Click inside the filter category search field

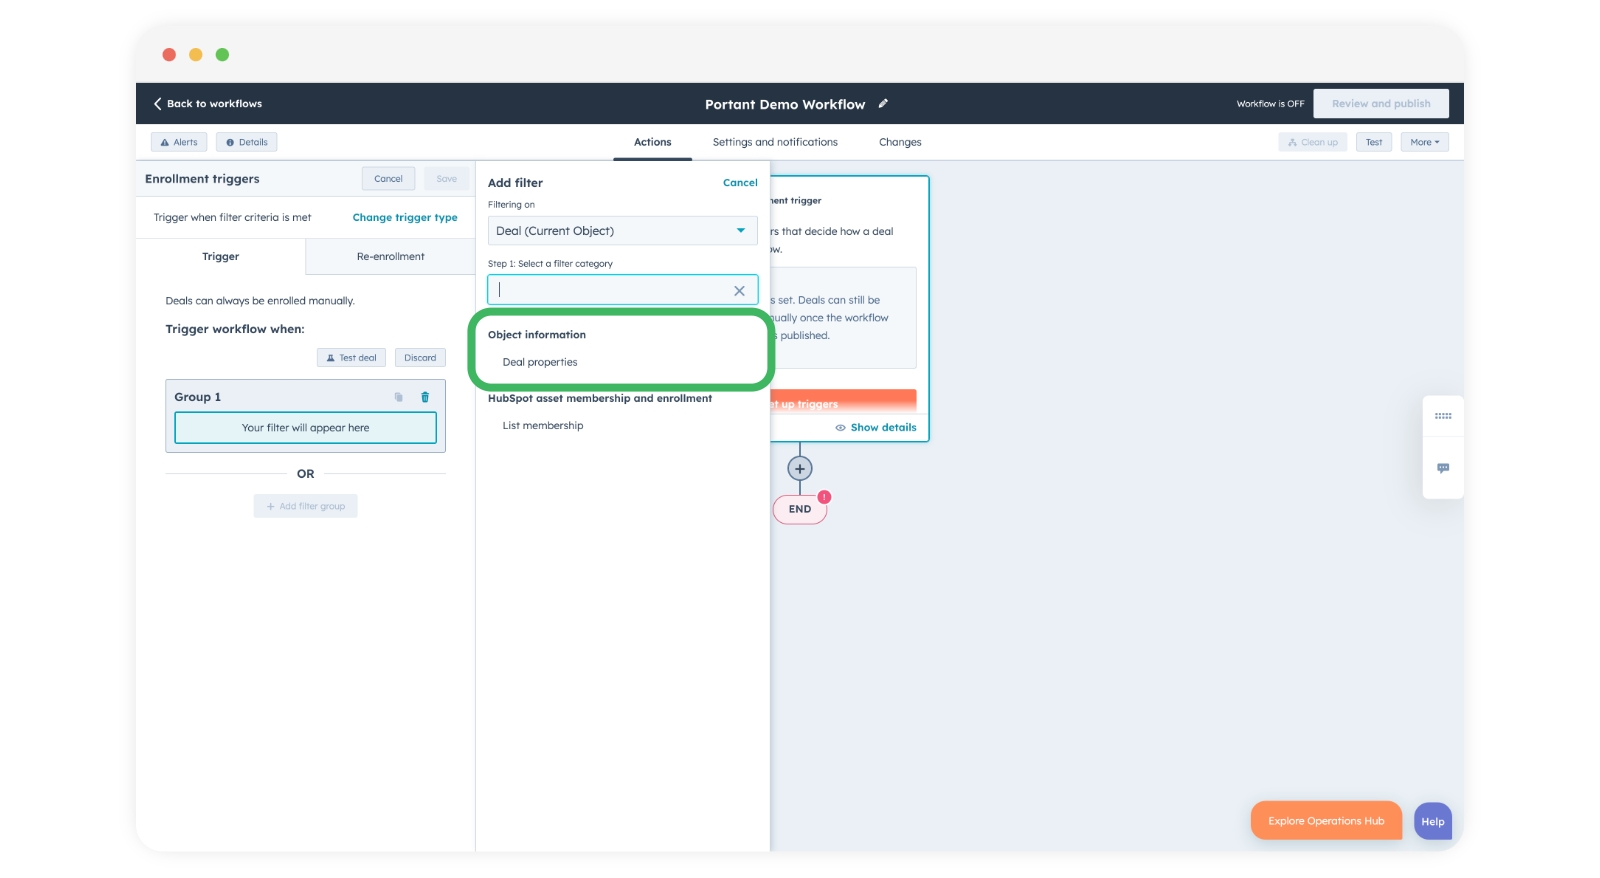pos(610,291)
